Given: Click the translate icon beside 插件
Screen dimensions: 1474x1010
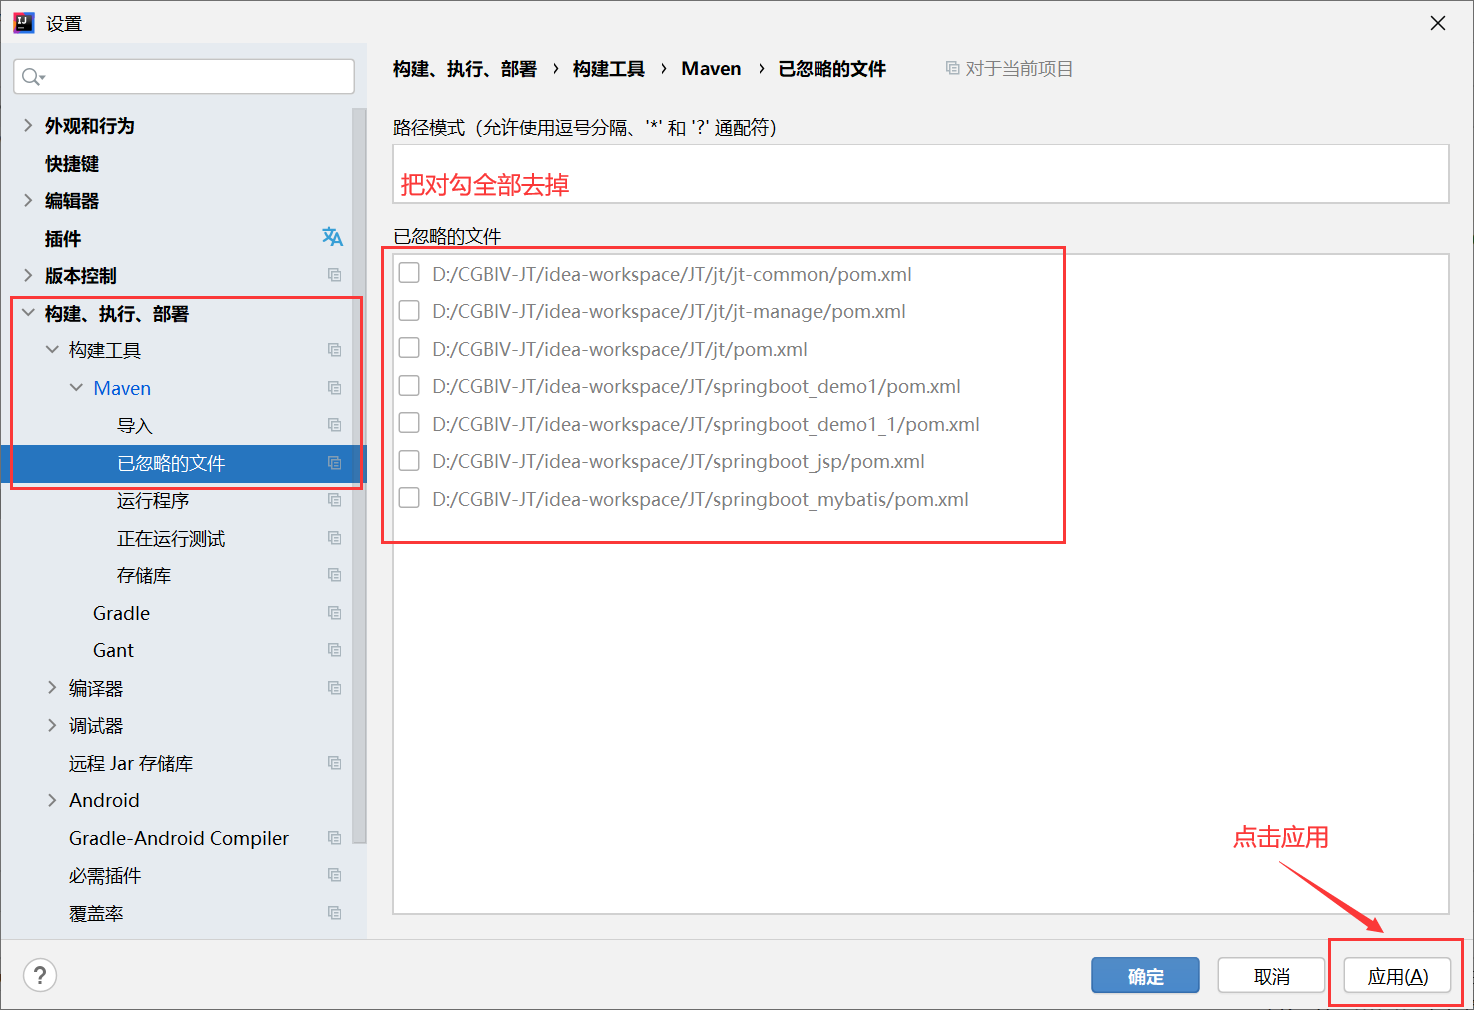Looking at the screenshot, I should (332, 237).
